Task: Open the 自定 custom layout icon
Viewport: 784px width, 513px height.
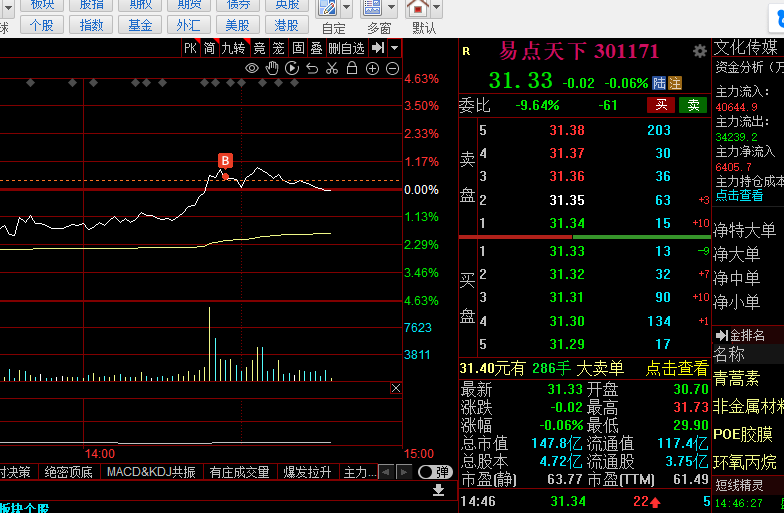Action: coord(328,8)
